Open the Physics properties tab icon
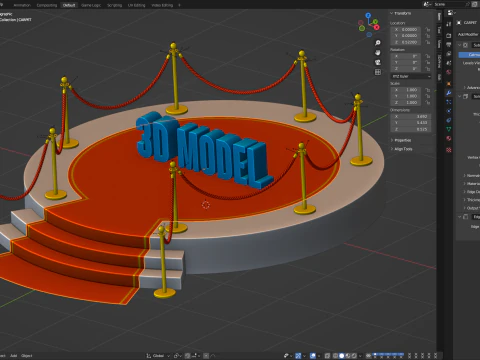480x360 pixels. click(449, 111)
